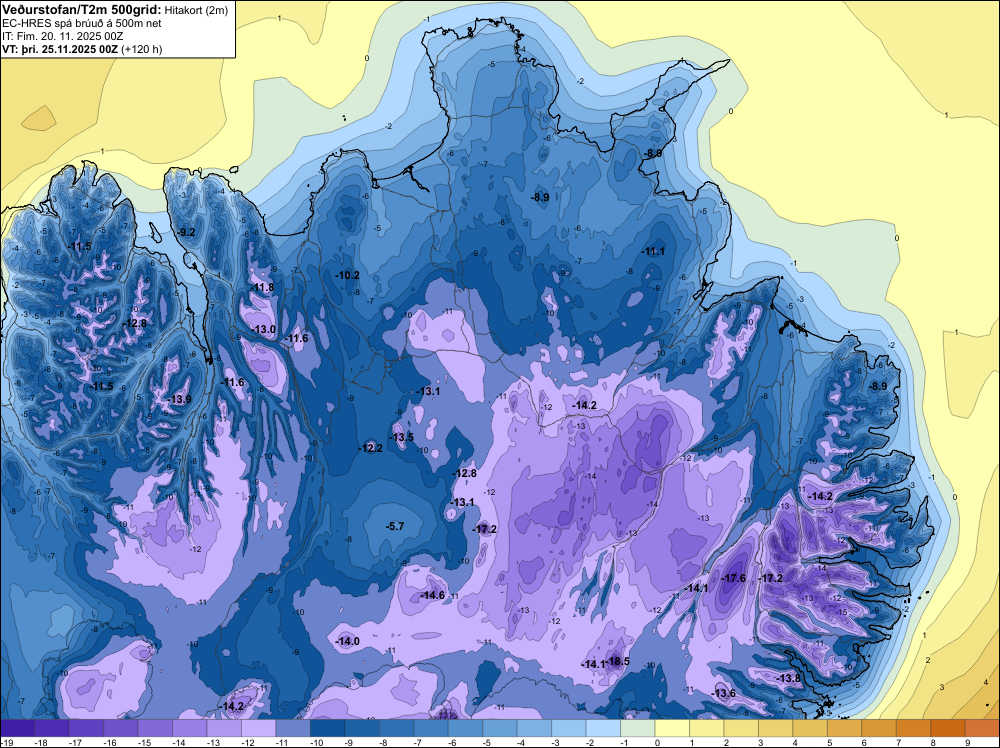This screenshot has height=748, width=1000.
Task: Click the -18.5 temperature label
Action: click(x=617, y=661)
